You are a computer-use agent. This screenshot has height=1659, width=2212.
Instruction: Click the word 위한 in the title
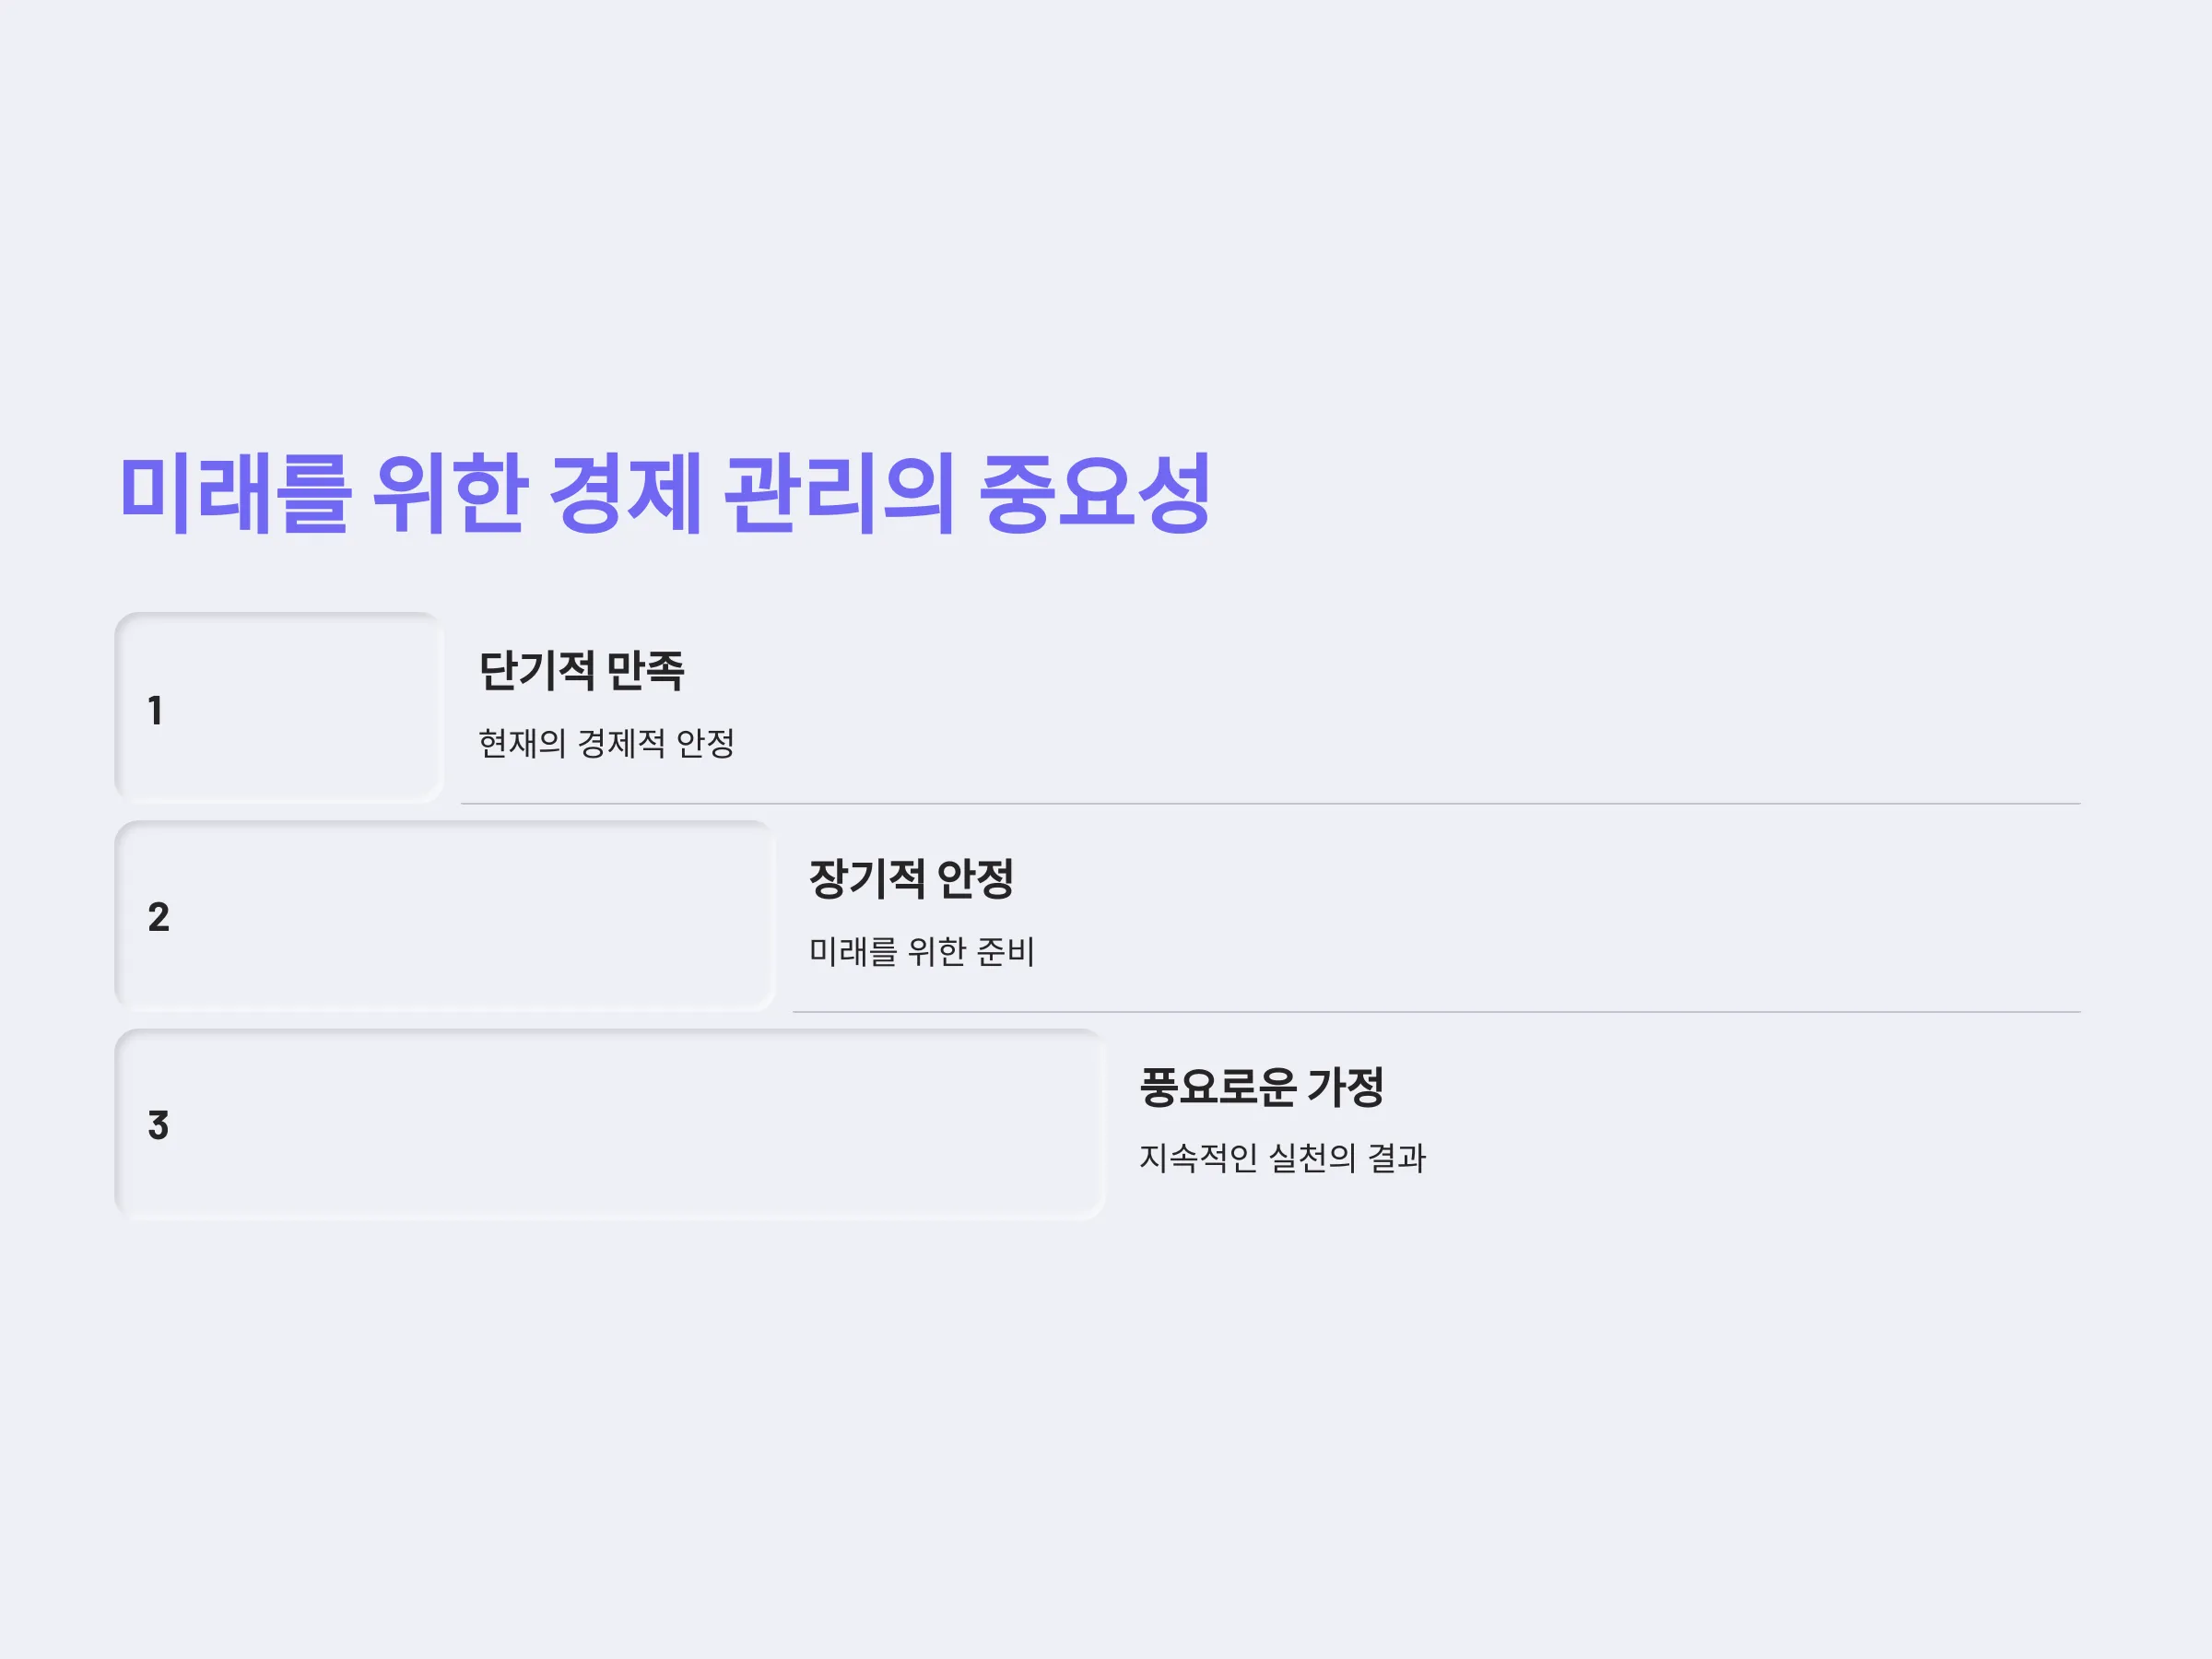450,492
